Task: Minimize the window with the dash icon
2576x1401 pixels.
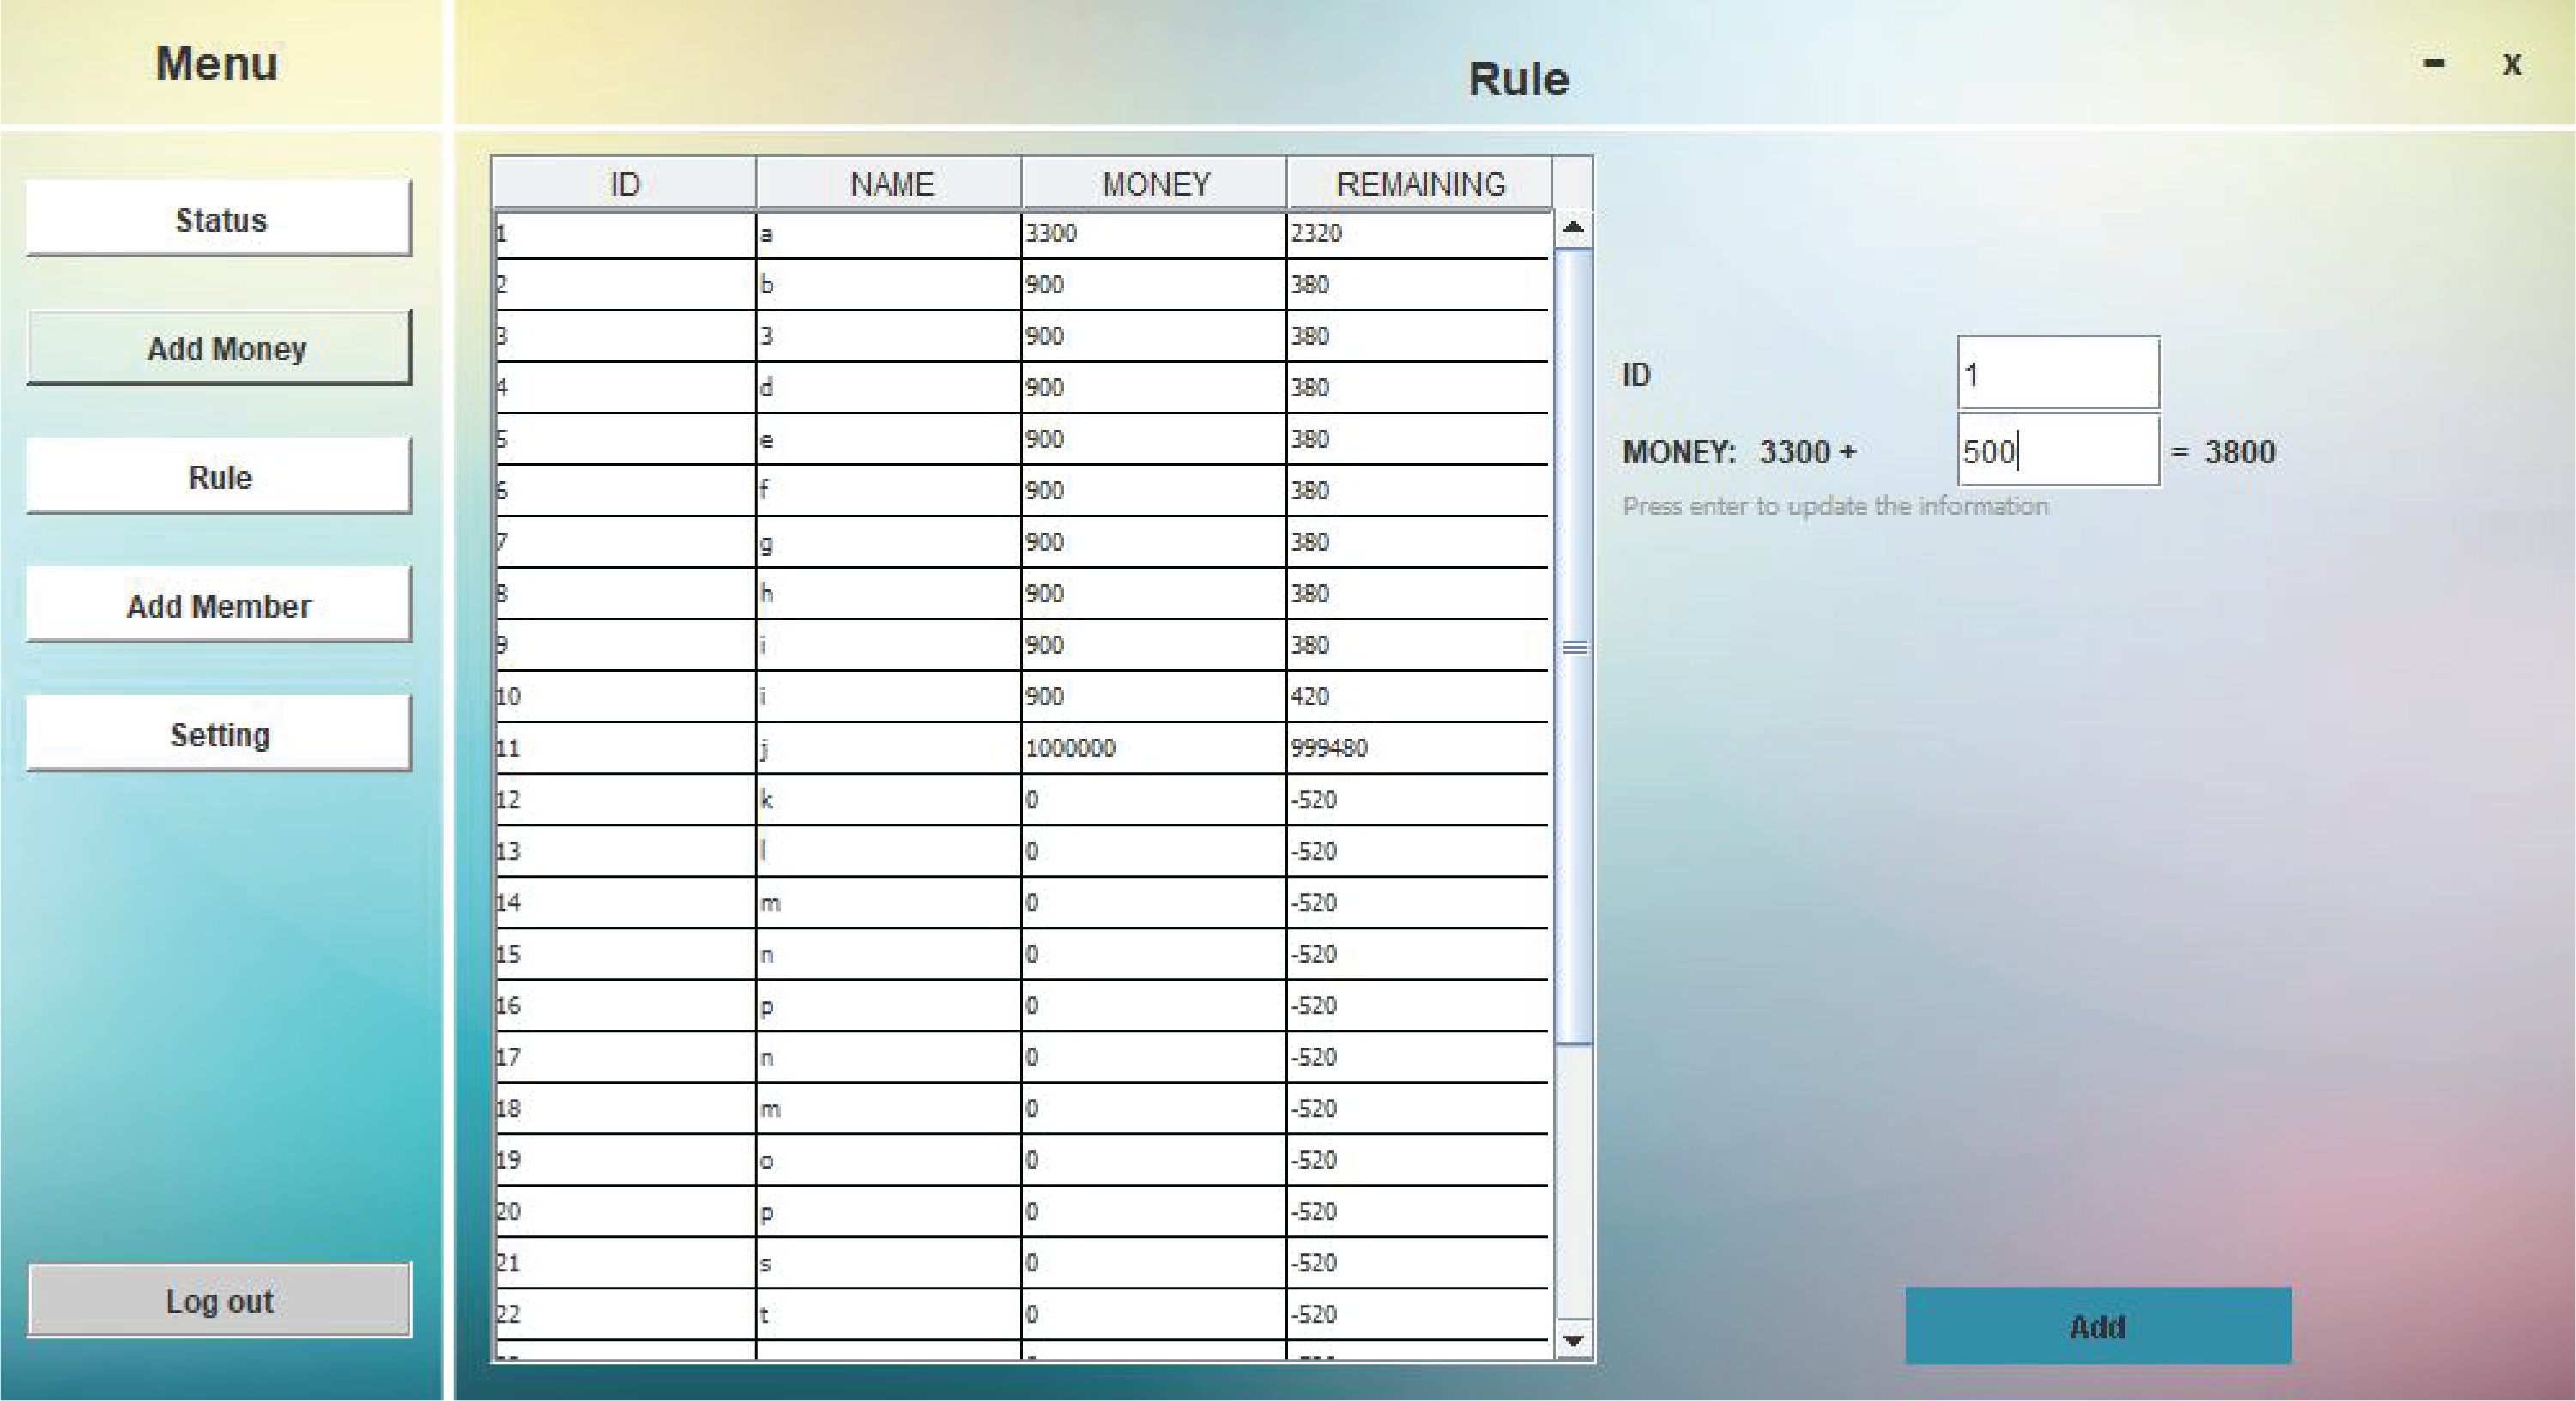Action: 2433,64
